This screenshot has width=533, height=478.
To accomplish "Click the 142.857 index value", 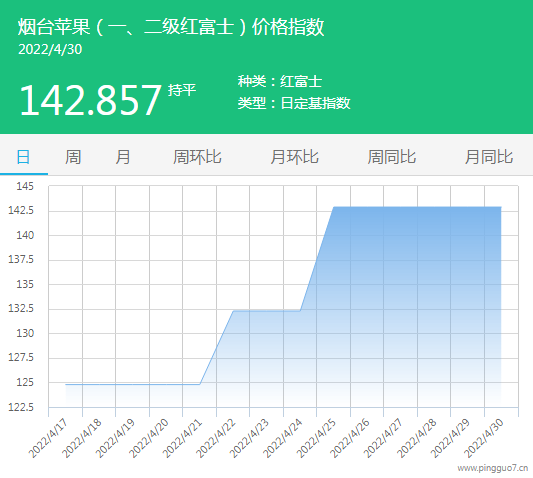I will (90, 100).
